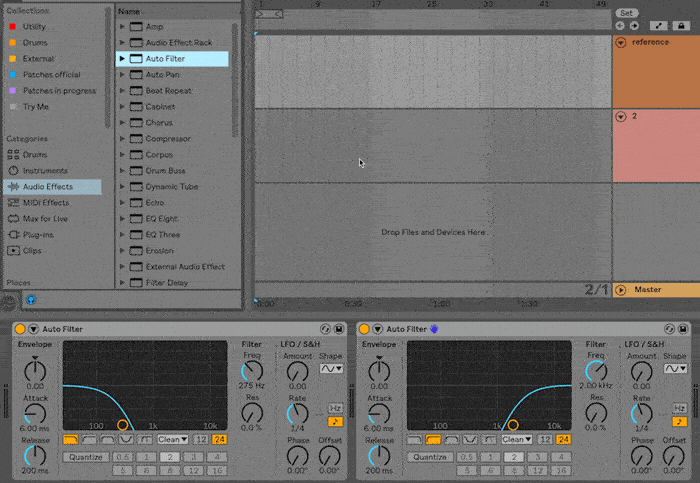700x483 pixels.
Task: Pick quantize value 16 on the 2.00 kHz Auto Filter
Action: click(x=561, y=471)
